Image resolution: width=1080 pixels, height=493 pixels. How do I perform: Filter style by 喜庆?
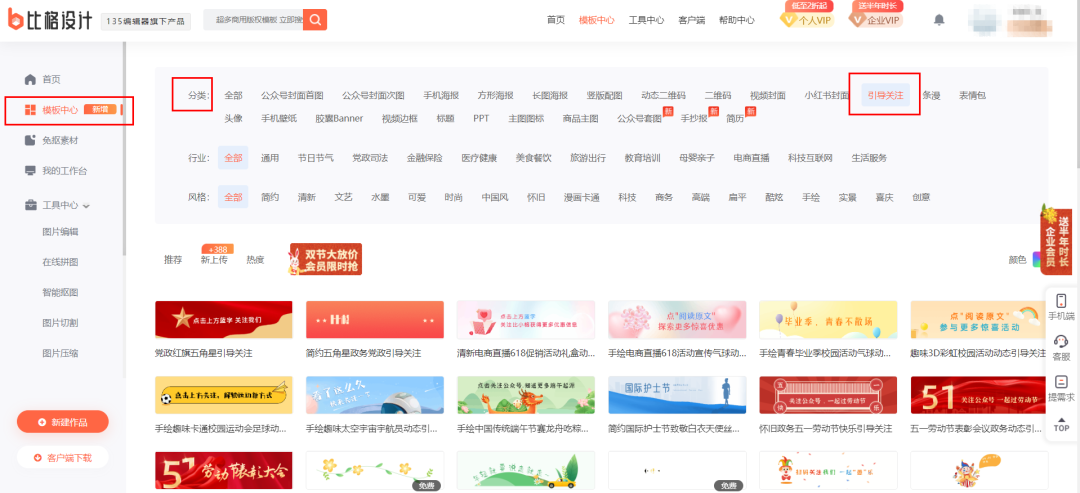(884, 197)
